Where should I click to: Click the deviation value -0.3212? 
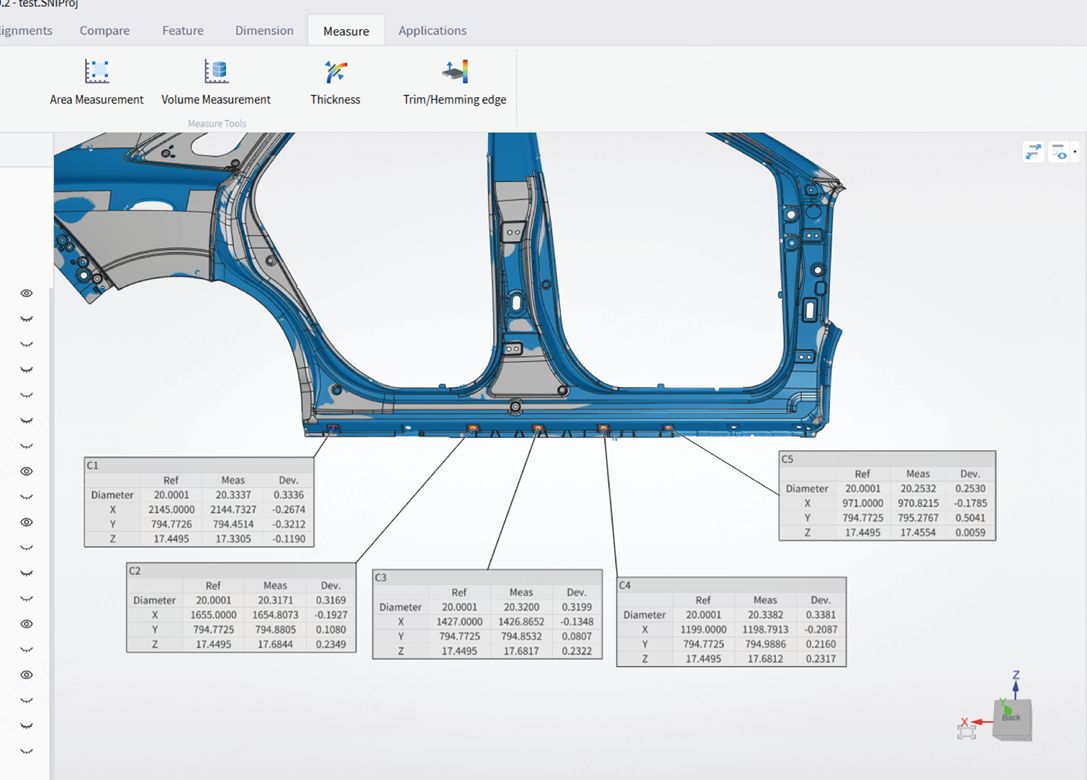point(288,524)
